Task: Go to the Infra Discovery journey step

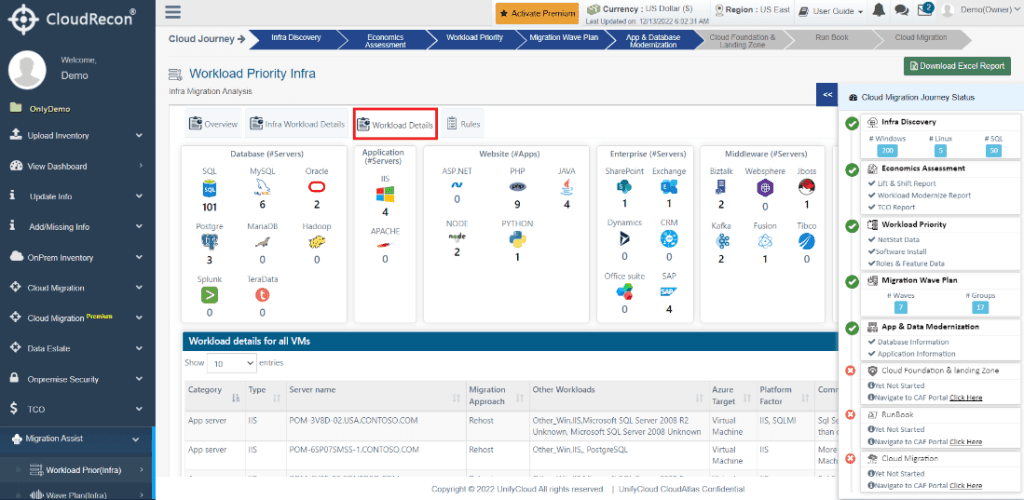Action: tap(295, 38)
